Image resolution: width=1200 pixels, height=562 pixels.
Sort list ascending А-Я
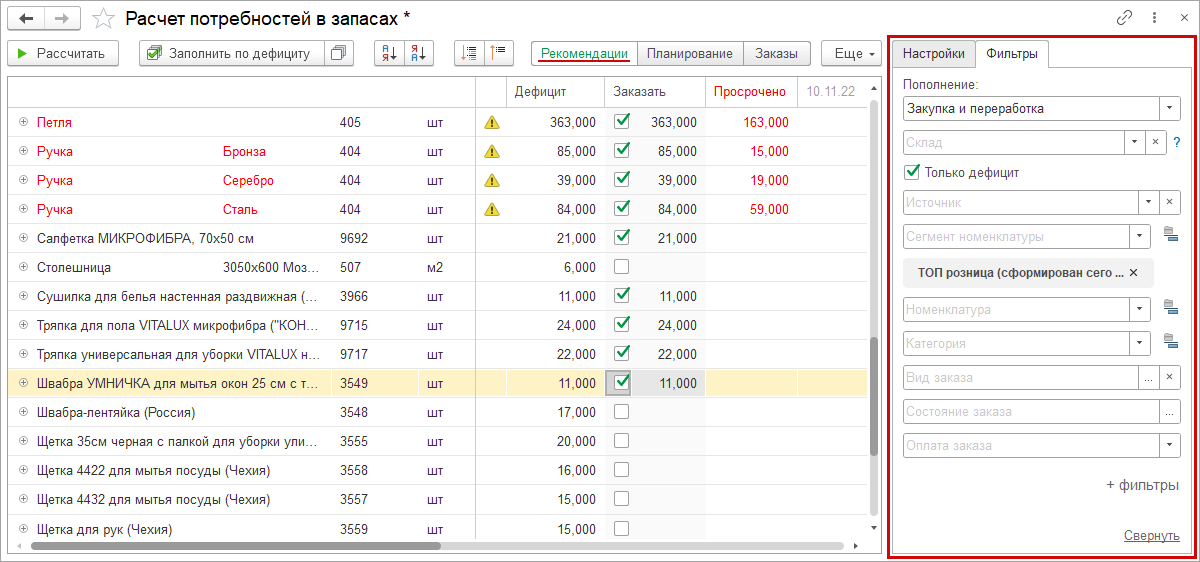[x=390, y=54]
